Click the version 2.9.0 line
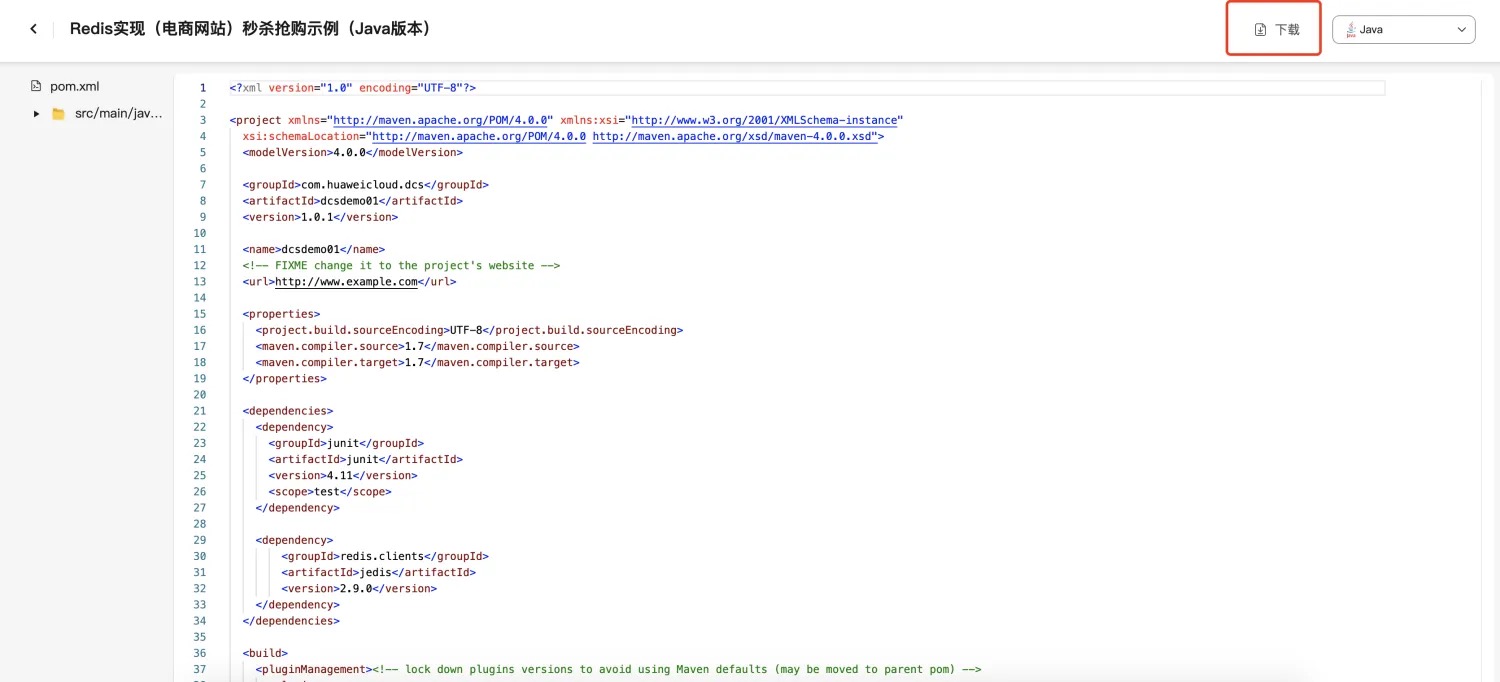1500x682 pixels. tap(359, 588)
